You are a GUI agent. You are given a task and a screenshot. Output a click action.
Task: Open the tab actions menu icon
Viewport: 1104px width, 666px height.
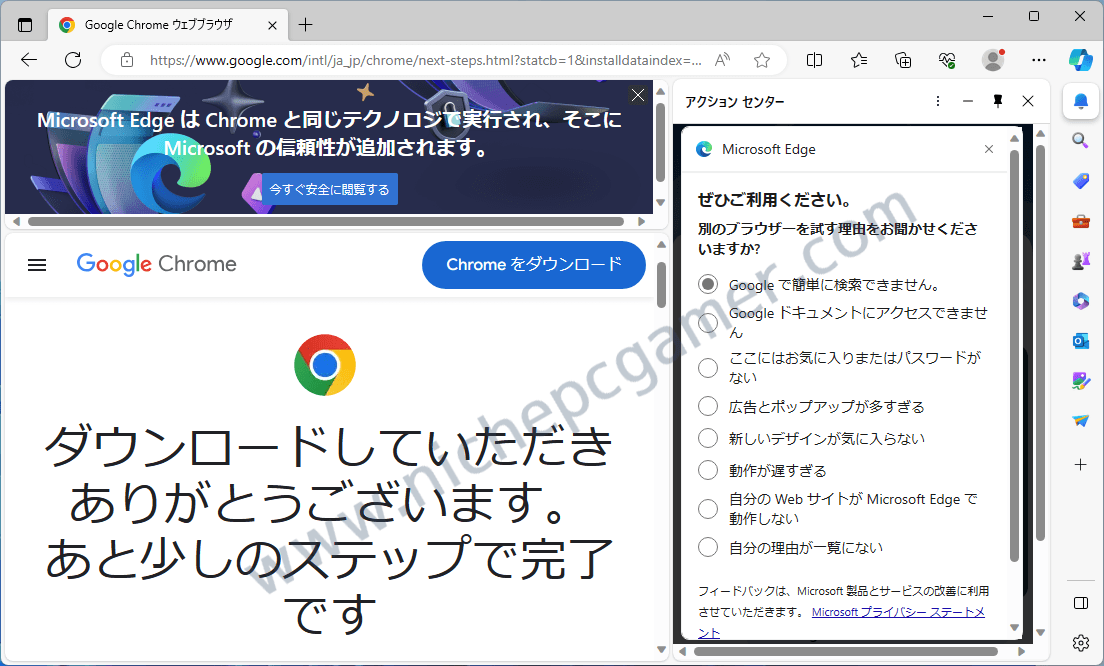coord(25,25)
